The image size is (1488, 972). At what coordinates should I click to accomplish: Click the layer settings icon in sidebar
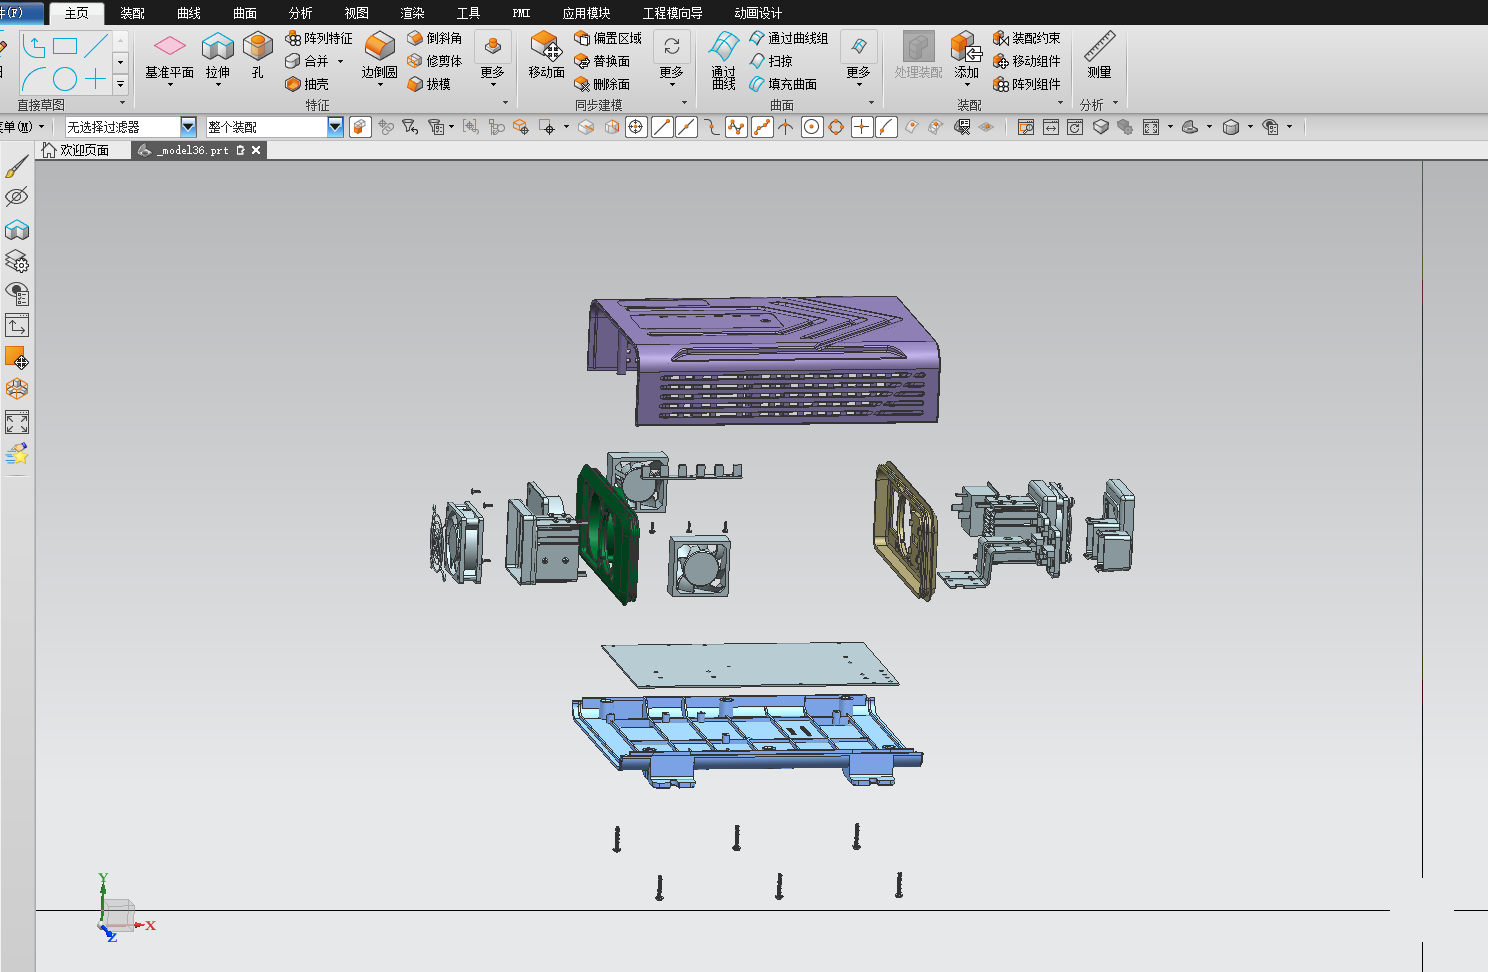point(17,262)
